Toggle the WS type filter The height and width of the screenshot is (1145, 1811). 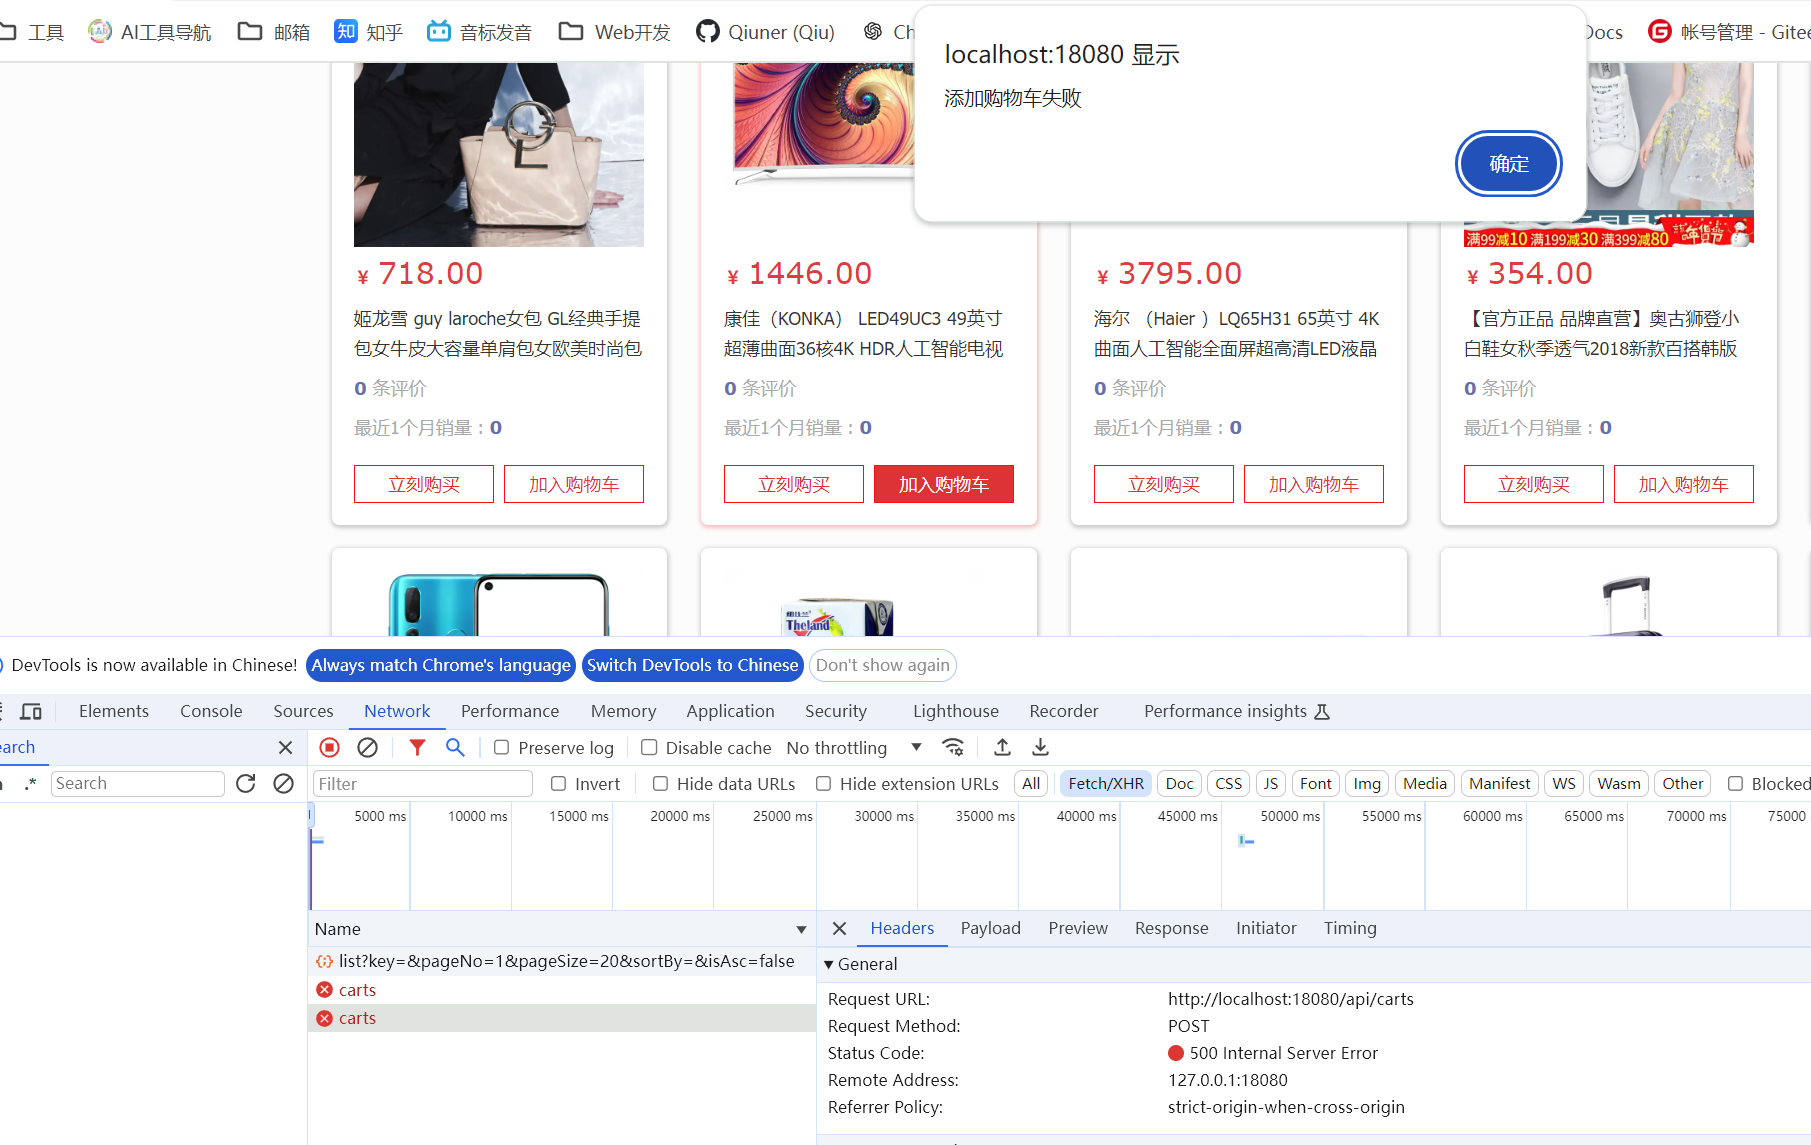pyautogui.click(x=1564, y=783)
